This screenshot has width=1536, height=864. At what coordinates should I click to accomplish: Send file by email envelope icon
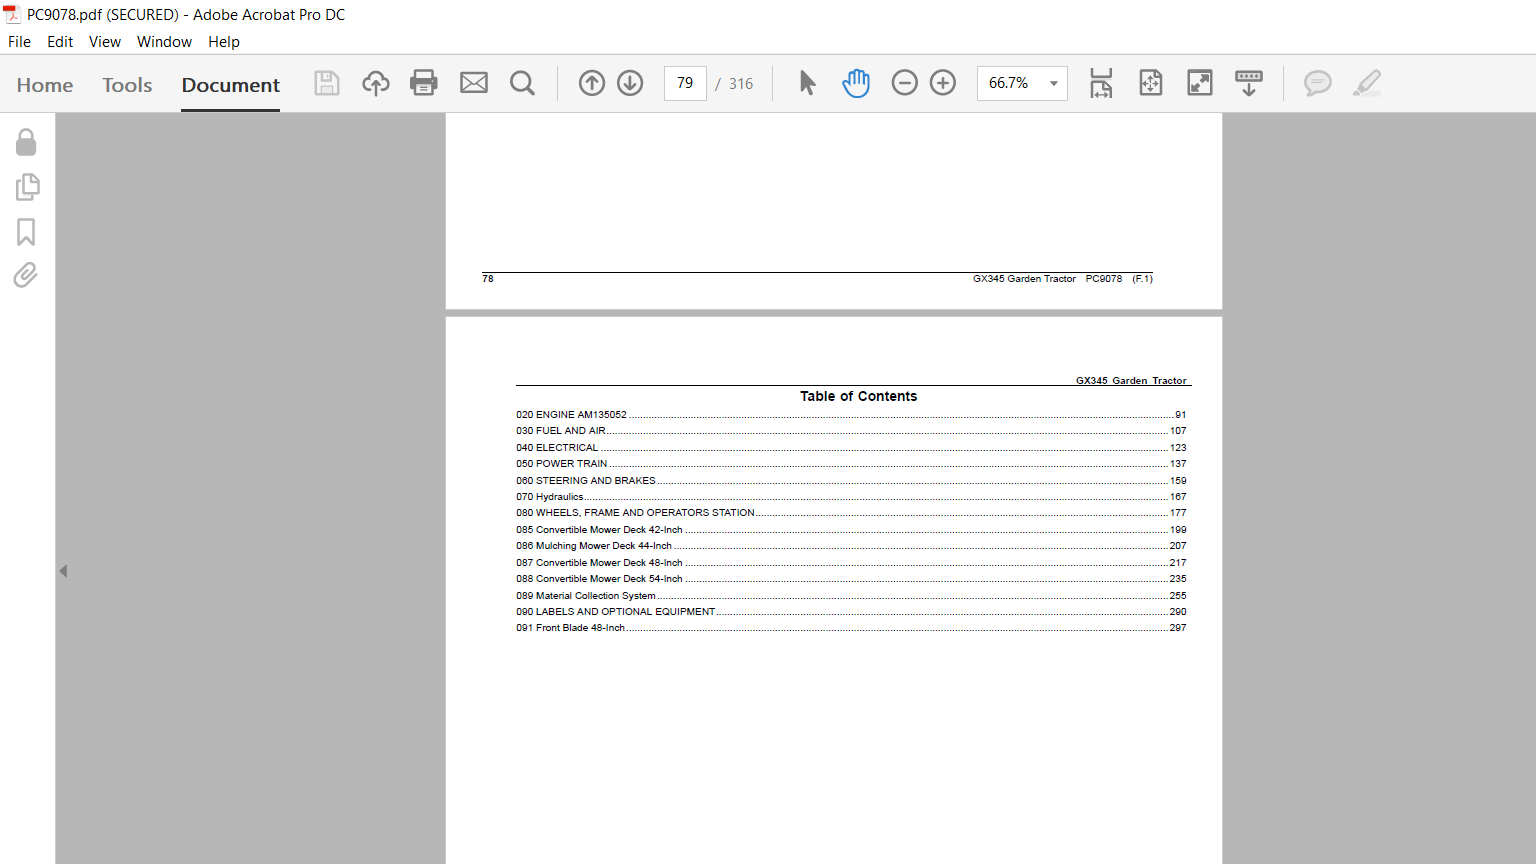point(474,83)
